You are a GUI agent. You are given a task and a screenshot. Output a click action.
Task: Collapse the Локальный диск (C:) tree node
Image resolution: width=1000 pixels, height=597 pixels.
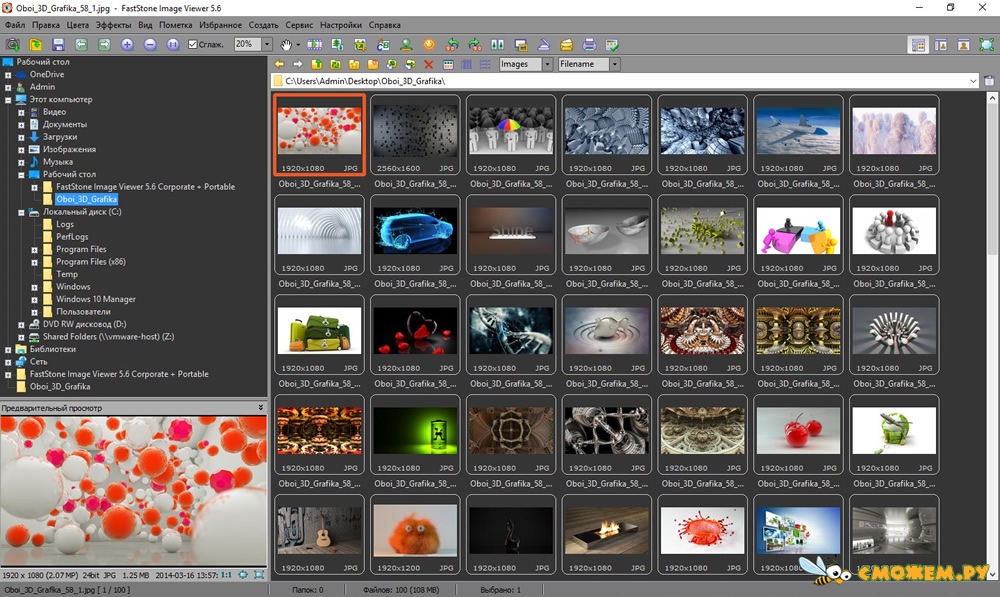click(x=21, y=212)
